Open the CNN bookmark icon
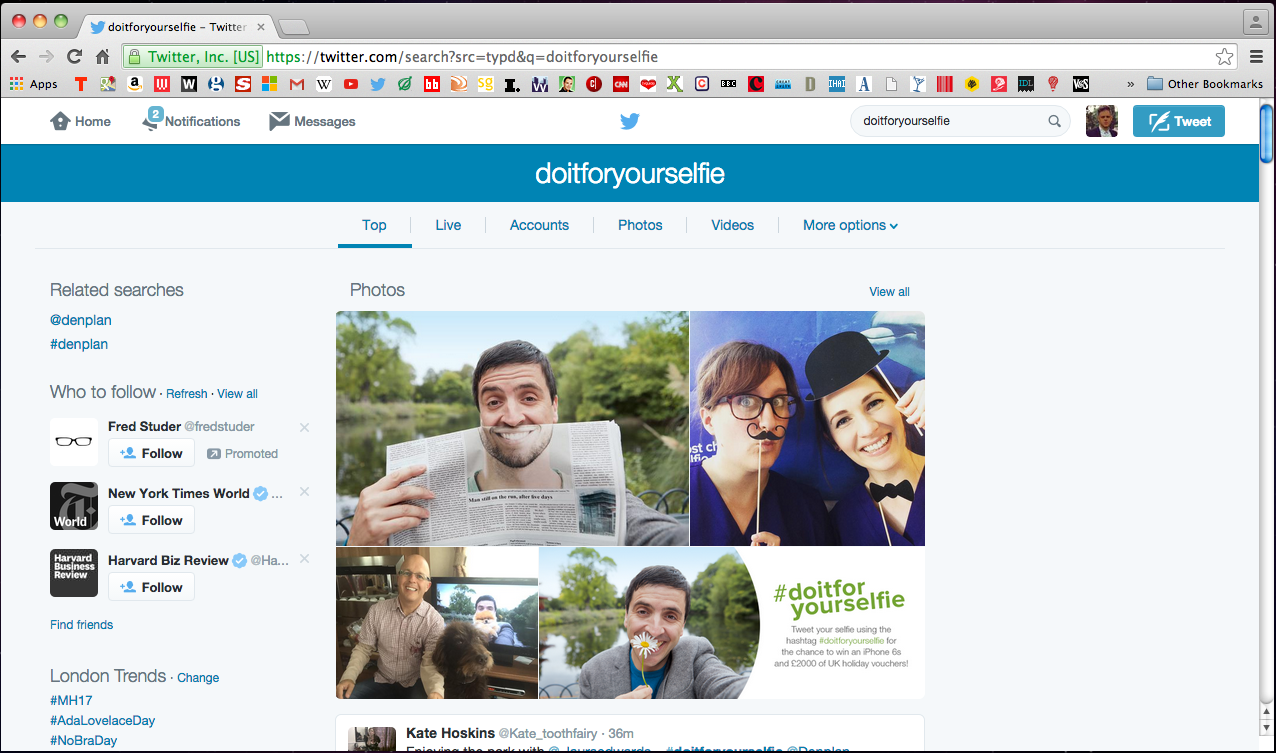Image resolution: width=1276 pixels, height=753 pixels. pyautogui.click(x=620, y=84)
